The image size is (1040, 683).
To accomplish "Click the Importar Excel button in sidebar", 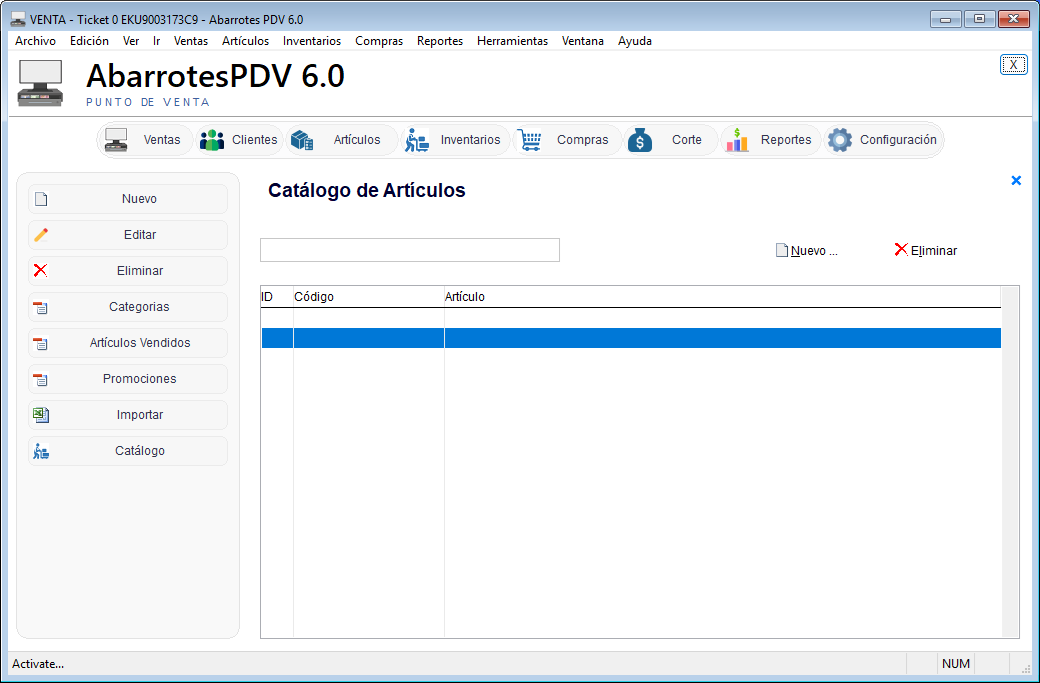I will 128,415.
